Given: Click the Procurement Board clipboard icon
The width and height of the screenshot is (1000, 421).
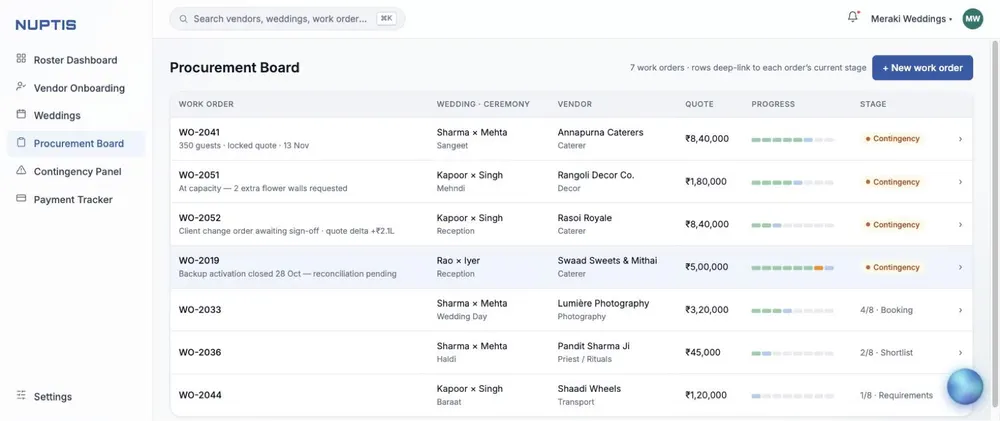Looking at the screenshot, I should click(x=21, y=143).
